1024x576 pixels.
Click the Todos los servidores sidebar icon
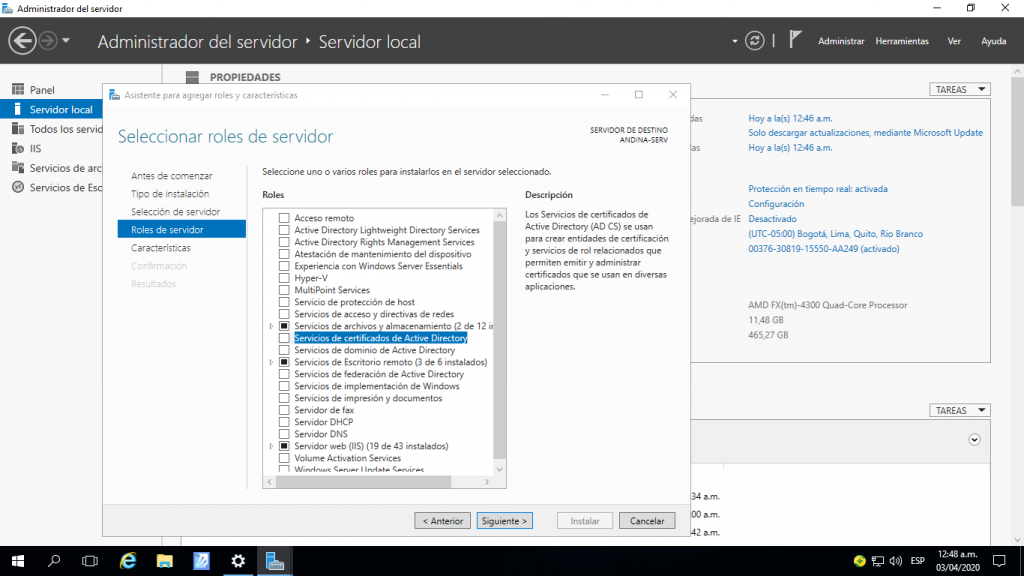point(18,129)
